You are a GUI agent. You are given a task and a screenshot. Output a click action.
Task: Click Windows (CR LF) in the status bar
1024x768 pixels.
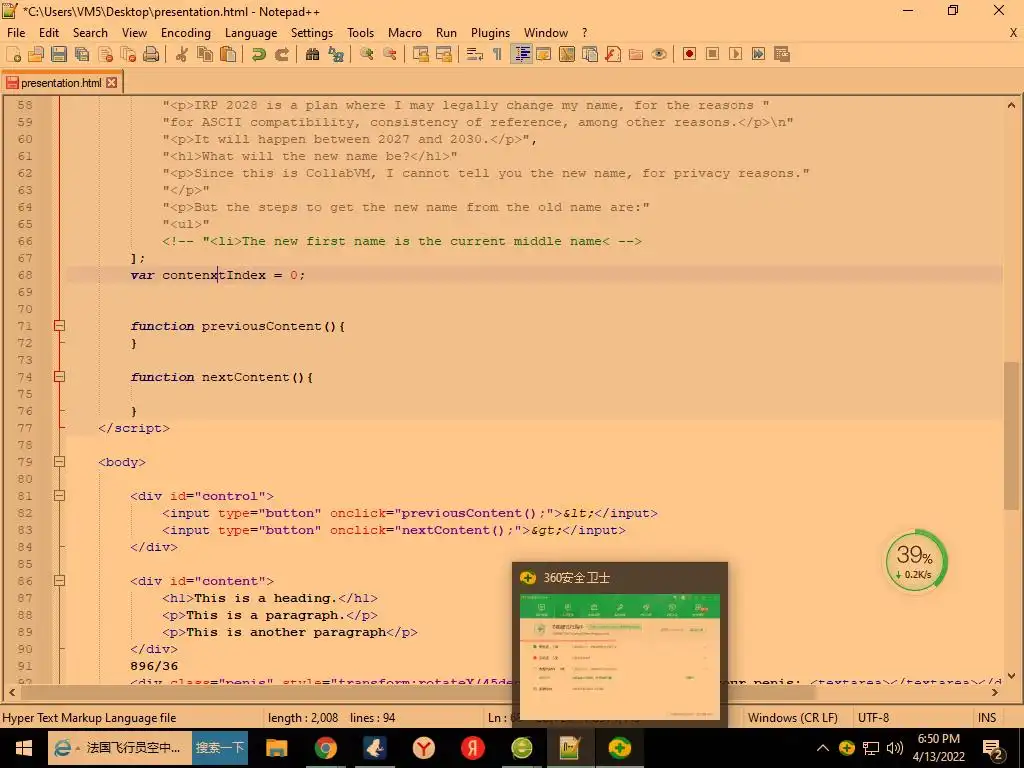click(x=792, y=718)
